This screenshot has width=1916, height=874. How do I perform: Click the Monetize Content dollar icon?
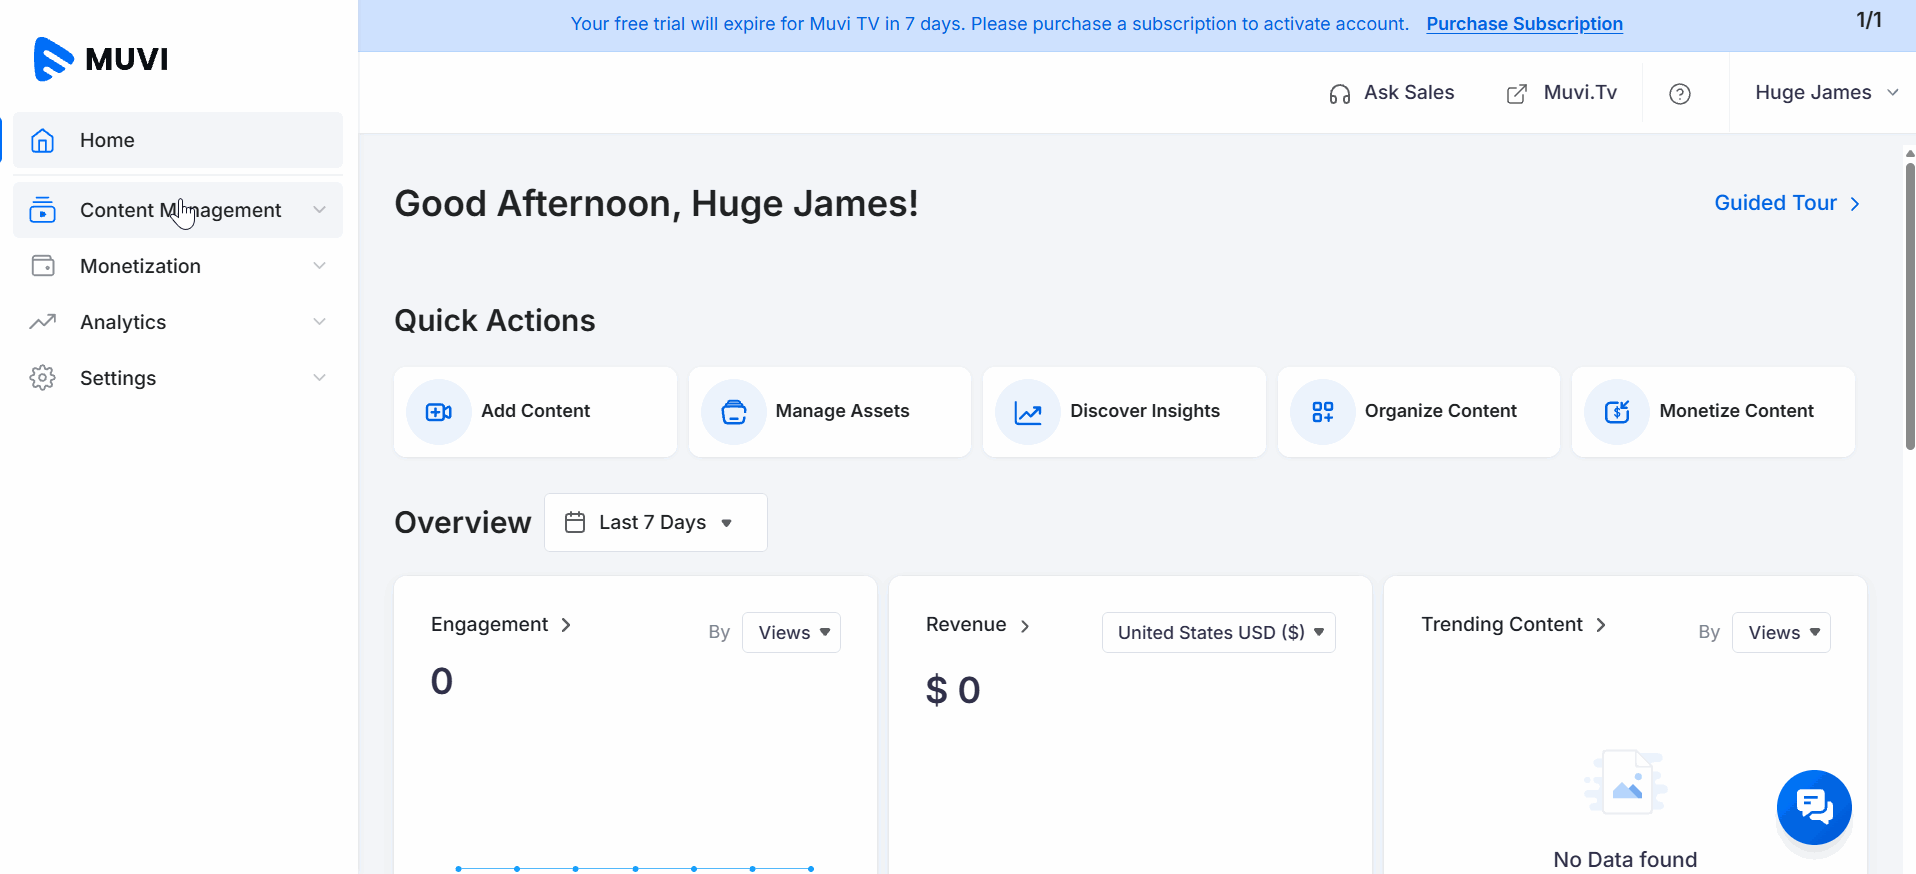(x=1616, y=412)
